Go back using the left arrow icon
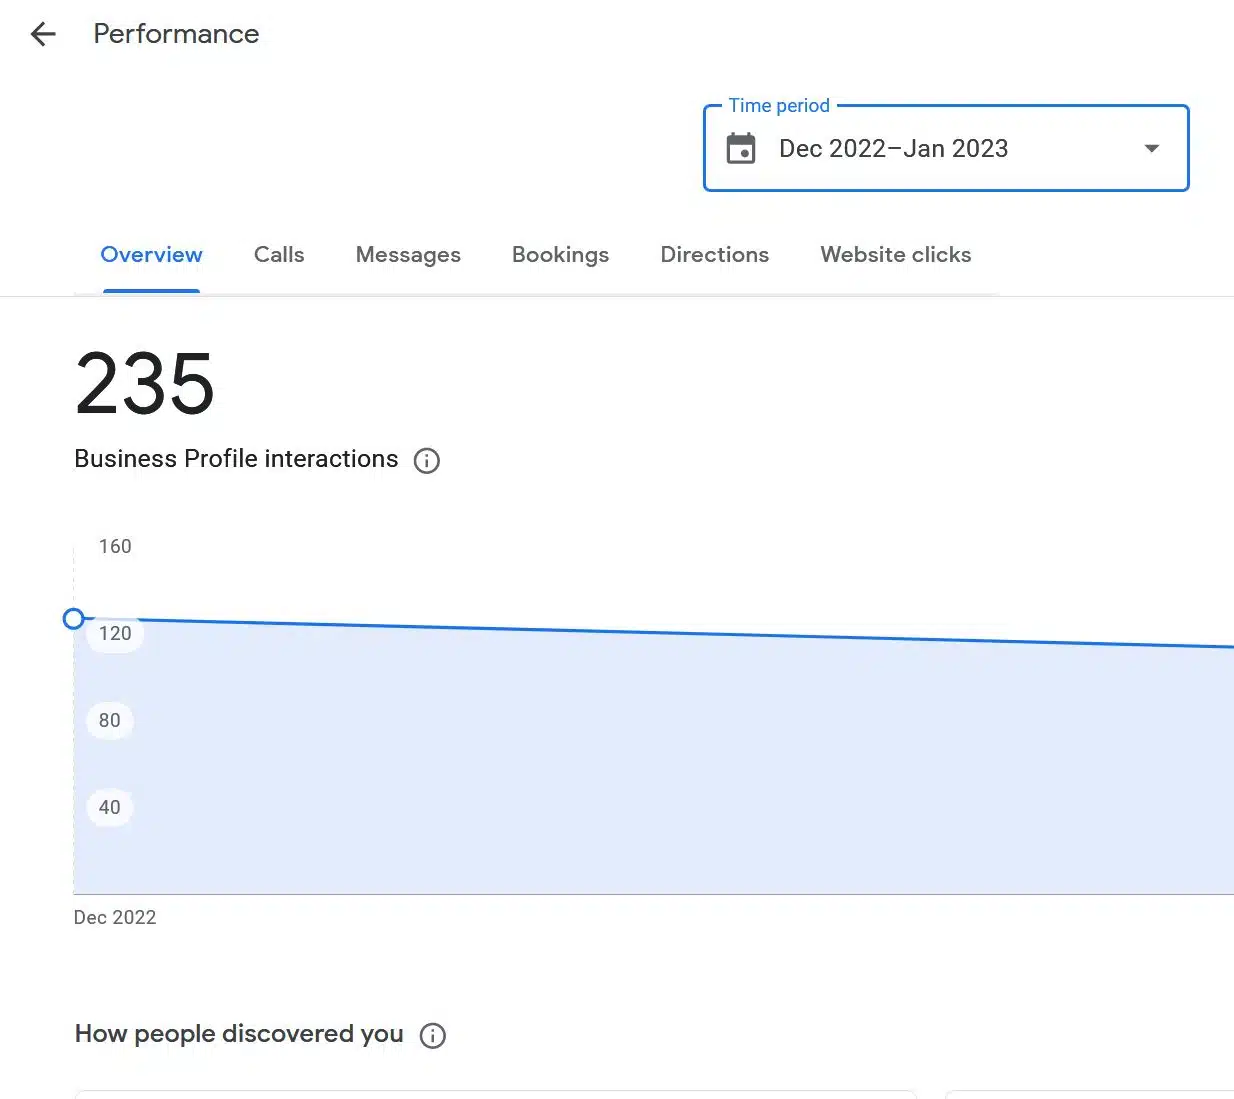Image resolution: width=1234 pixels, height=1099 pixels. click(43, 35)
